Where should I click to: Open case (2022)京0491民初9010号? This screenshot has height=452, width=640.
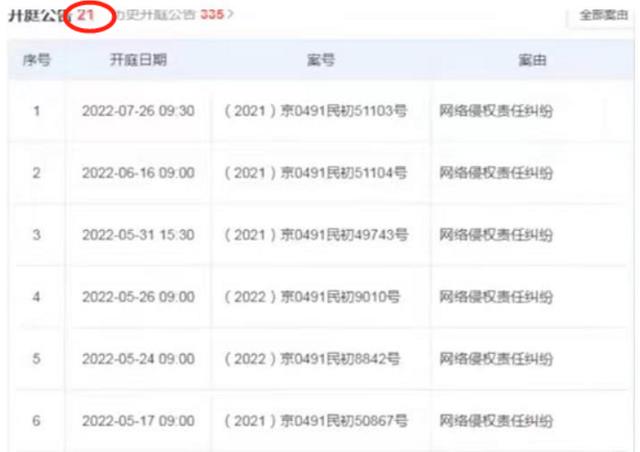tap(312, 297)
